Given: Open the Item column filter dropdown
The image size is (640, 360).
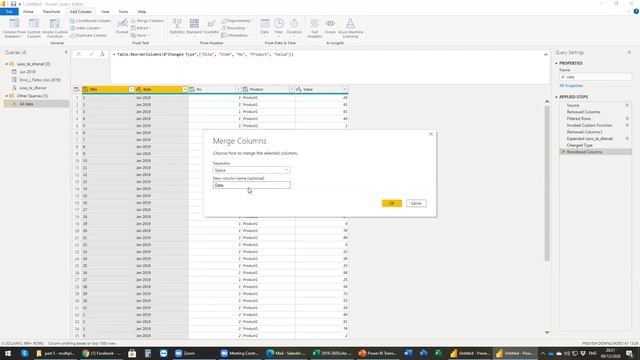Looking at the screenshot, I should coord(185,89).
